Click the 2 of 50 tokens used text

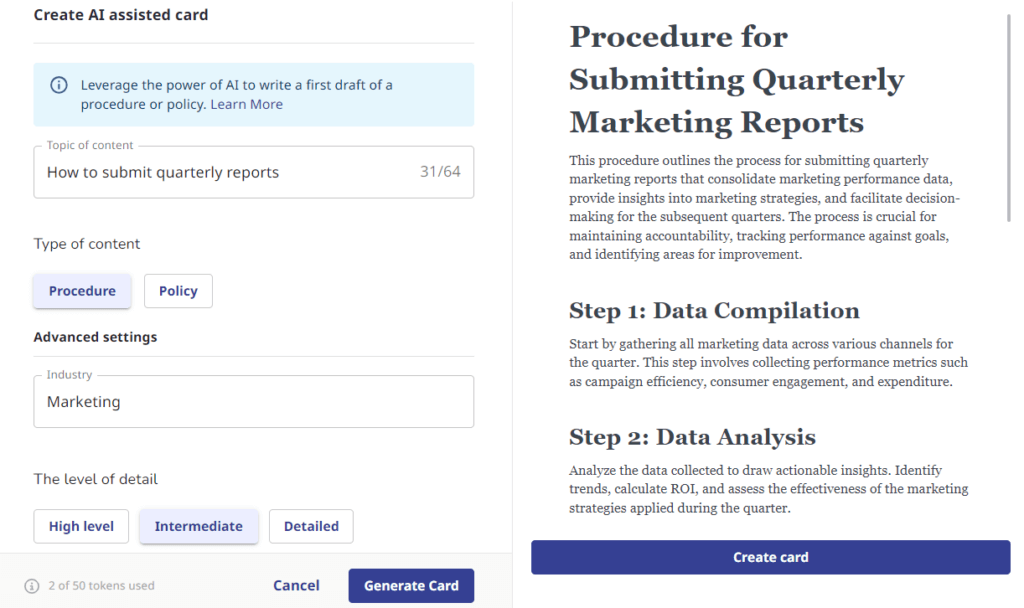pos(101,586)
